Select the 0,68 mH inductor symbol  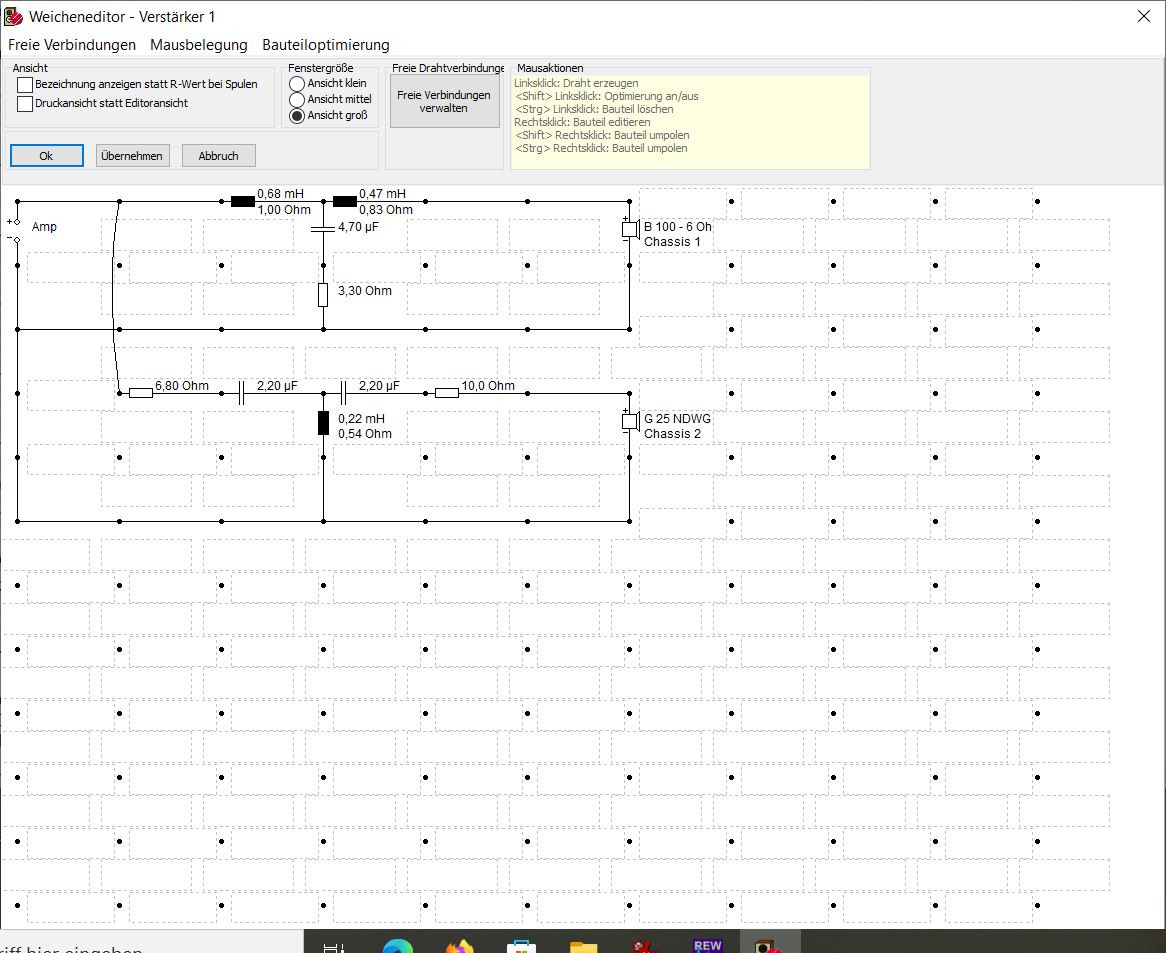[242, 201]
